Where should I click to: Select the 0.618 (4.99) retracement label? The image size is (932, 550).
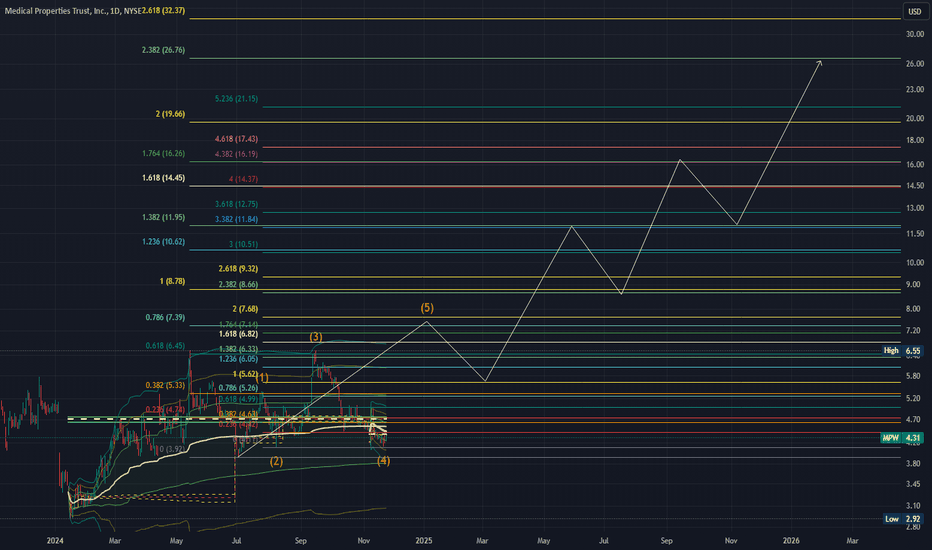[x=238, y=399]
